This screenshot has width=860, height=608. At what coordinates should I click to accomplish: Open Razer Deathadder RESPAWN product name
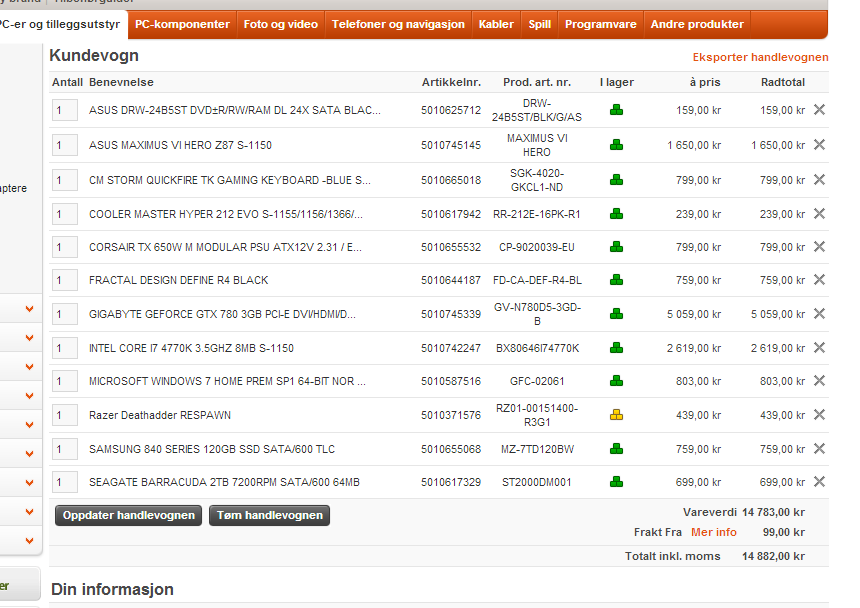(160, 415)
